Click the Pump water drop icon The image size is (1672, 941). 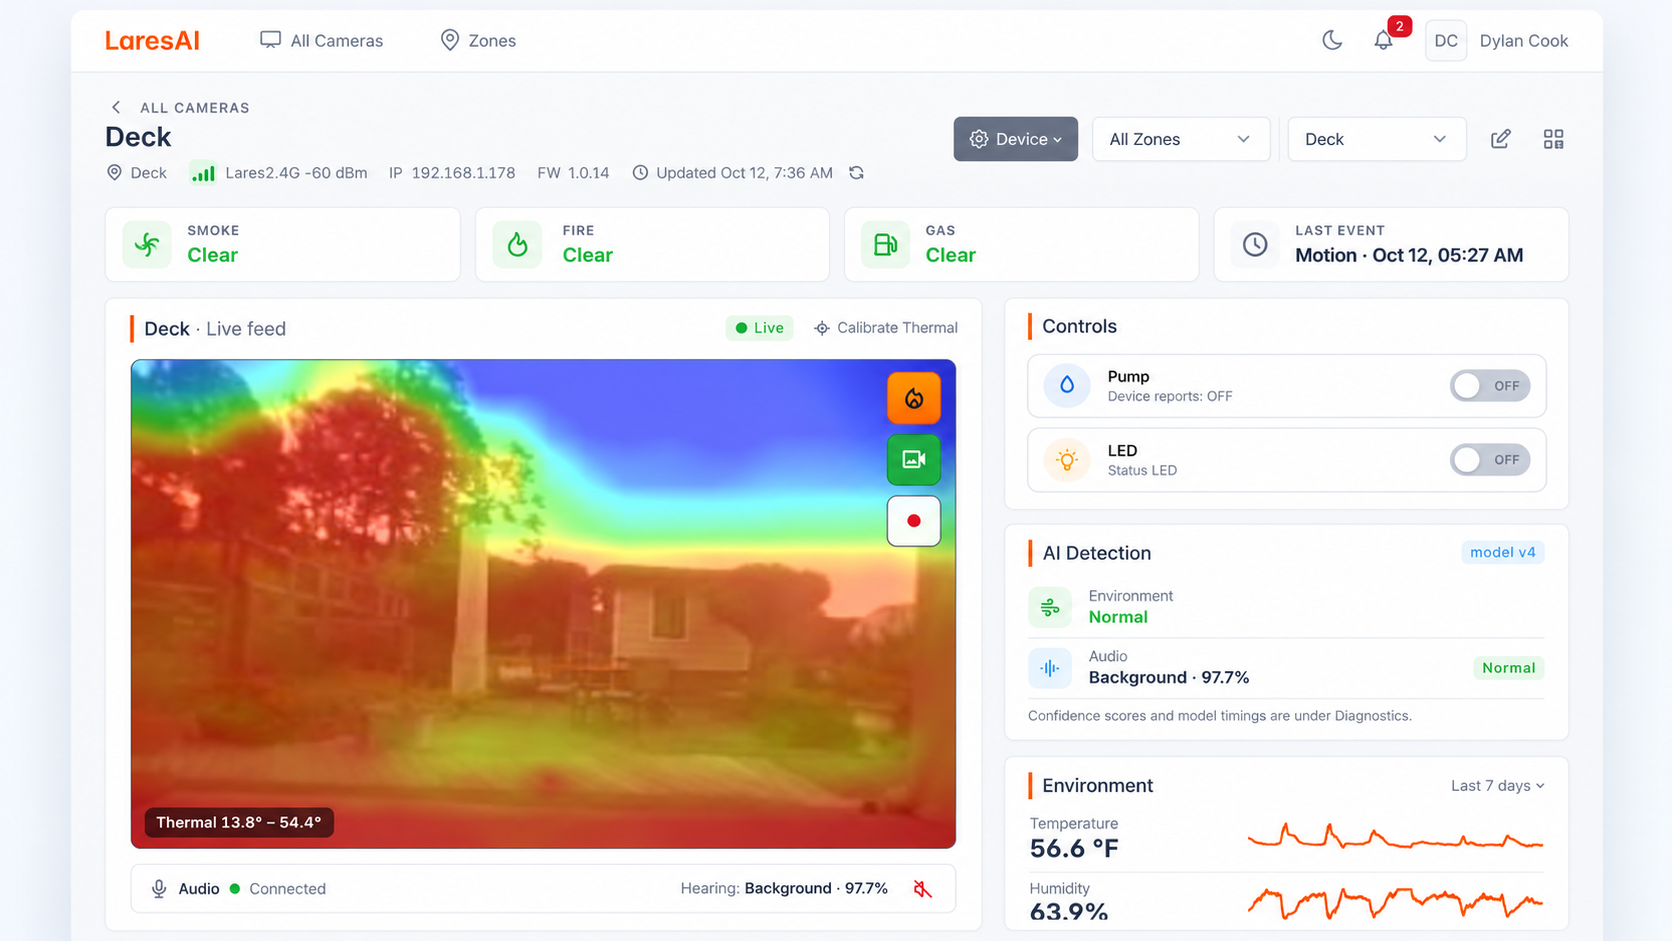pos(1067,386)
